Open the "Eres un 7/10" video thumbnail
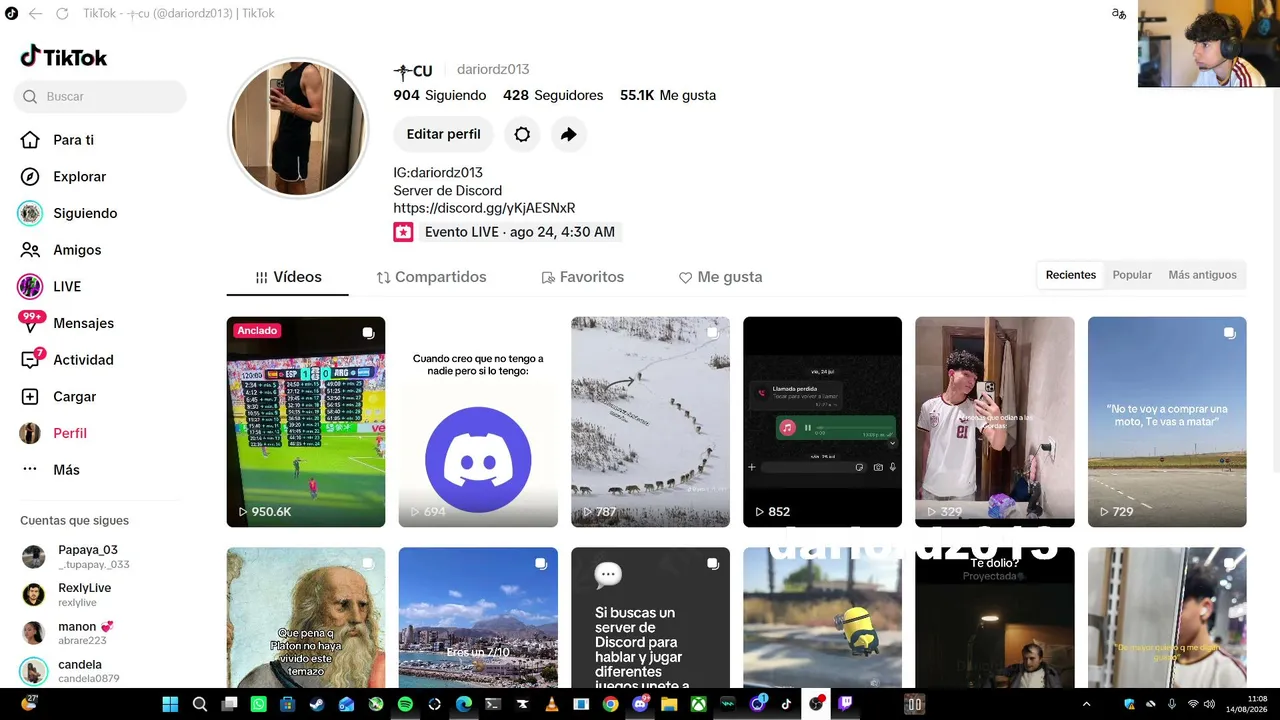 (x=478, y=618)
